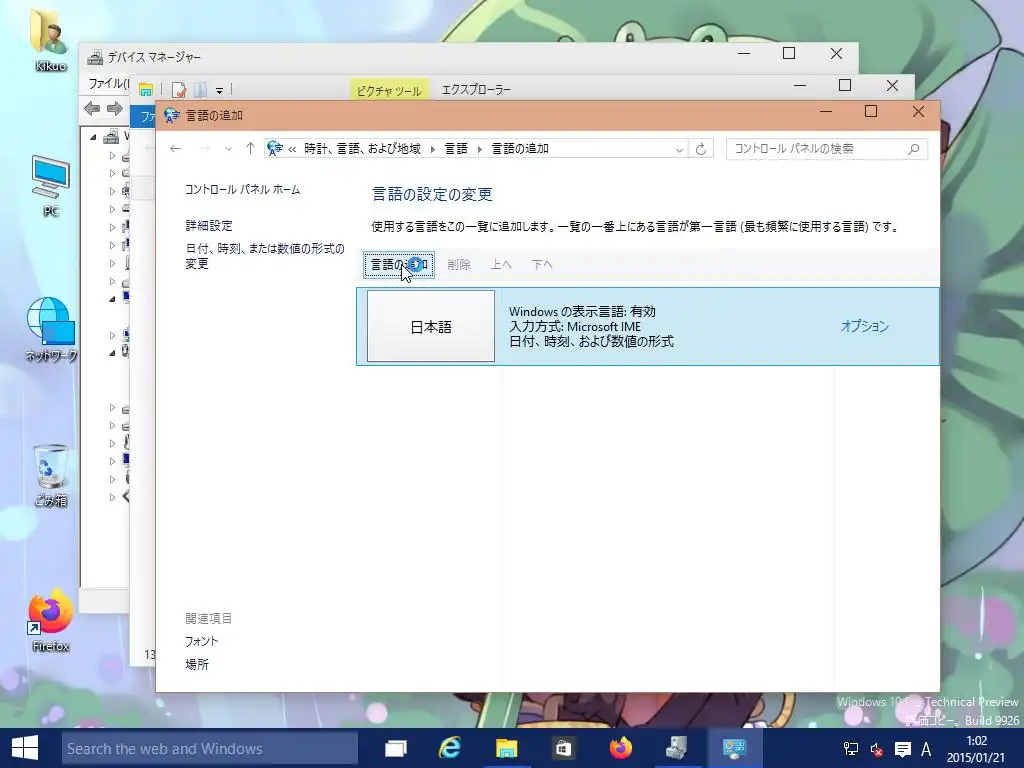This screenshot has width=1024, height=768.
Task: Minimize the 言語の追加 window
Action: click(x=825, y=112)
